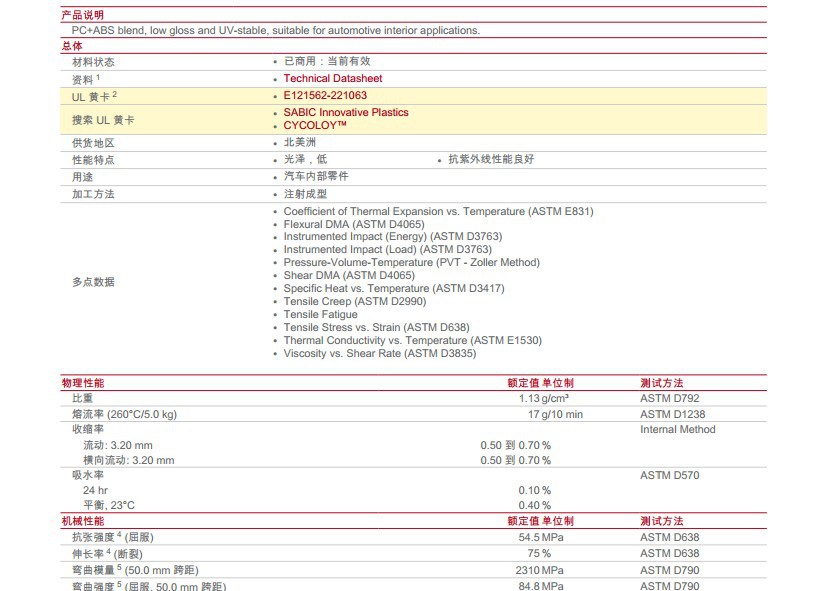The height and width of the screenshot is (591, 815).
Task: Open the Tensile Fatigue entry
Action: [x=320, y=314]
